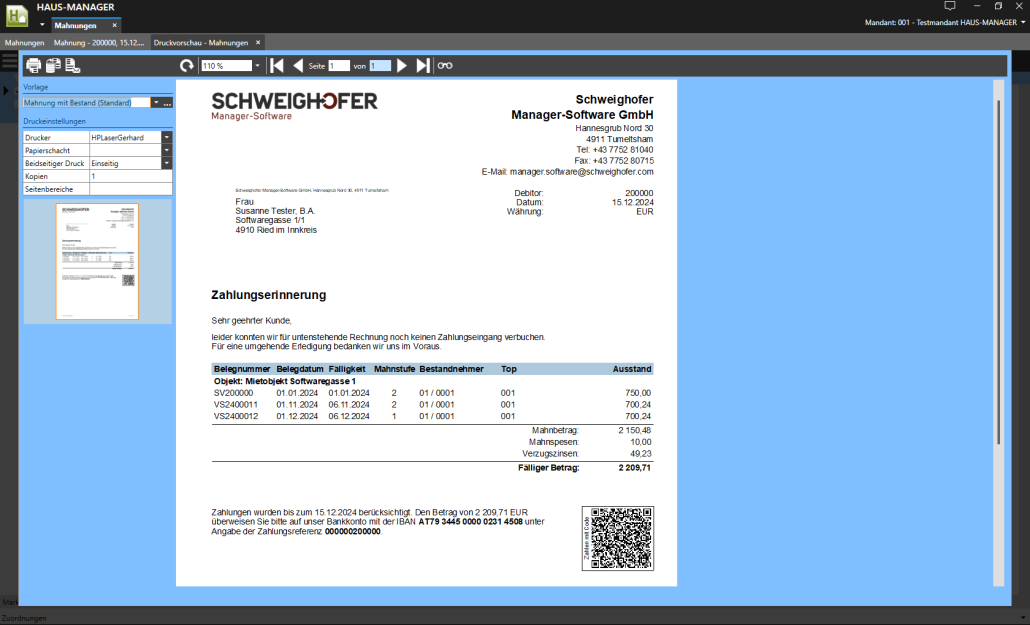Click the e-mail address on the letterhead
Image resolution: width=1030 pixels, height=625 pixels.
click(x=581, y=172)
